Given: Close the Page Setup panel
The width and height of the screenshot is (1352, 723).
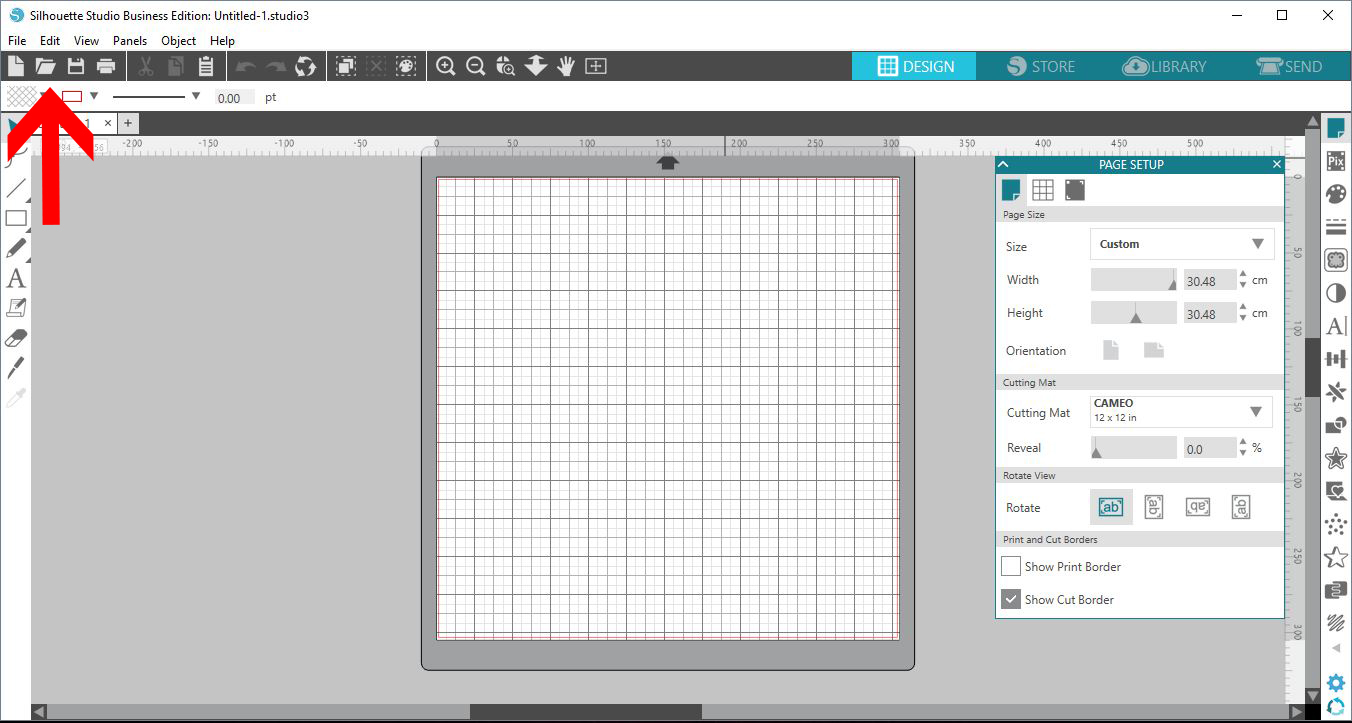Looking at the screenshot, I should pos(1276,164).
